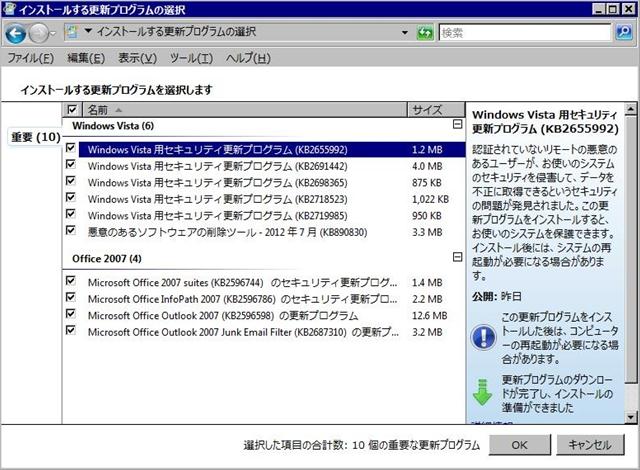Expand the address bar history dropdown
The width and height of the screenshot is (640, 470).
tap(404, 33)
